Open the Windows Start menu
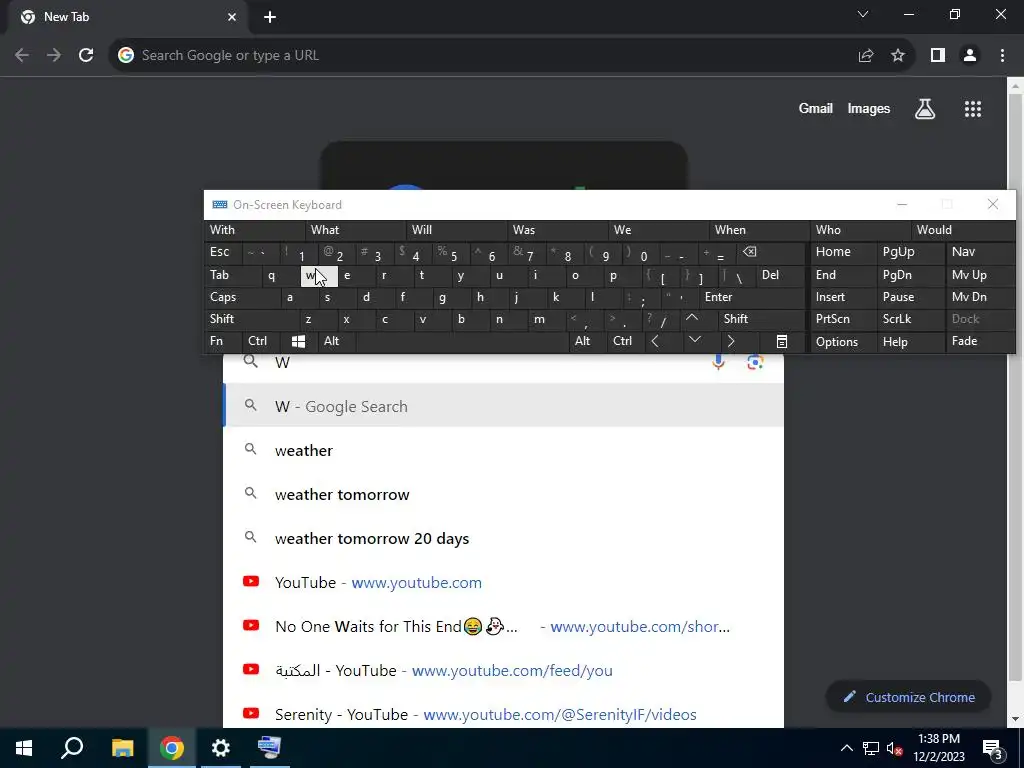 24,748
